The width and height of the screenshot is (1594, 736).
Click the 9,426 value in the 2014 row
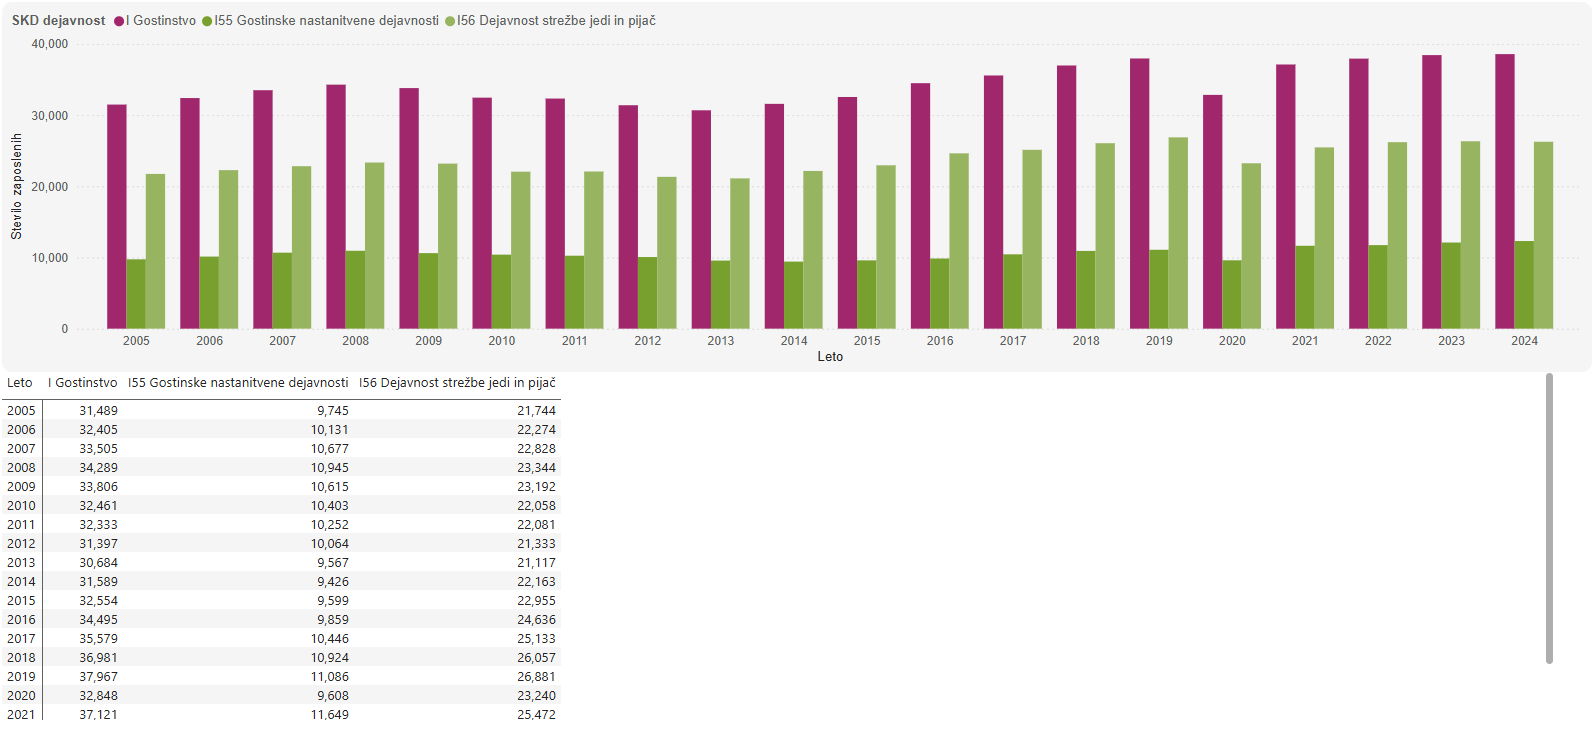point(332,582)
